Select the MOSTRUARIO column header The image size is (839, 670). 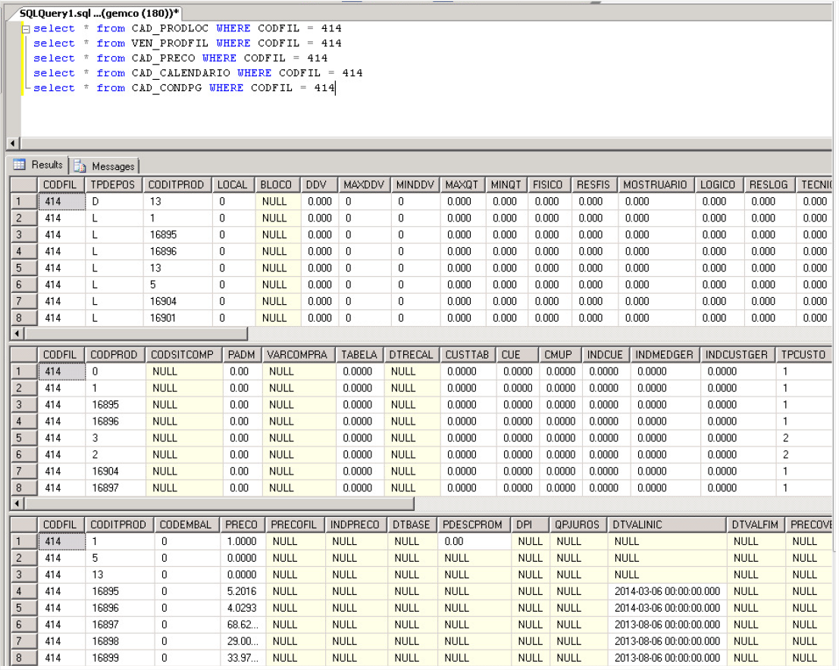tap(655, 185)
